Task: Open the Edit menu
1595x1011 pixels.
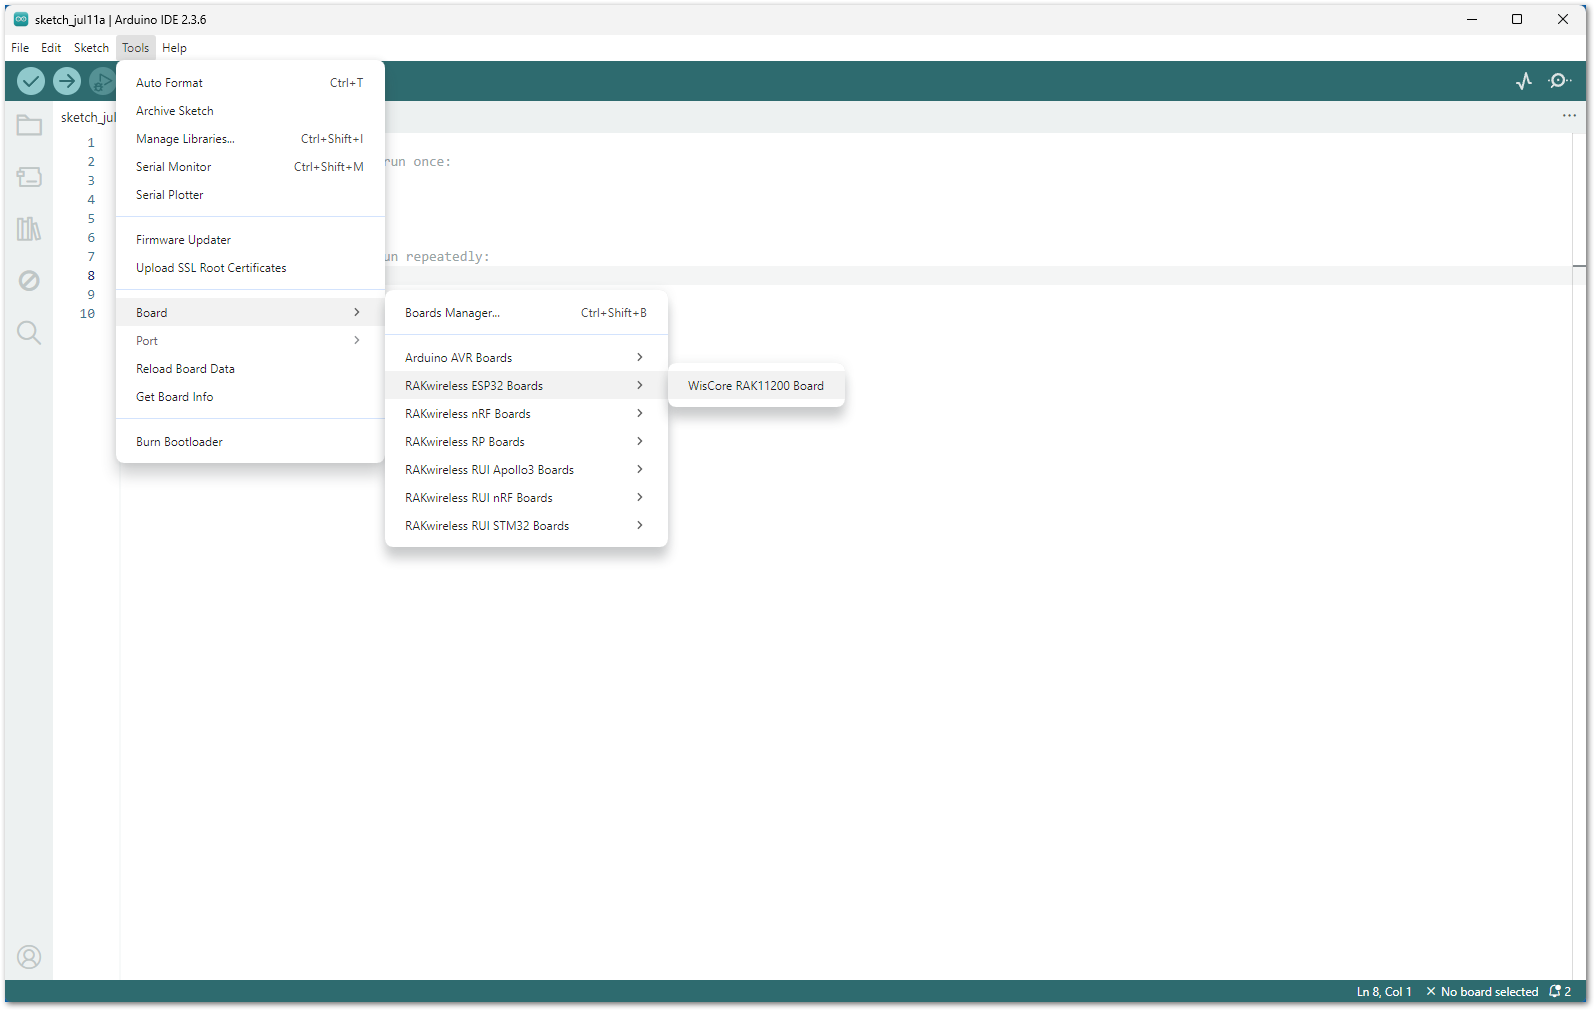Action: pyautogui.click(x=51, y=48)
